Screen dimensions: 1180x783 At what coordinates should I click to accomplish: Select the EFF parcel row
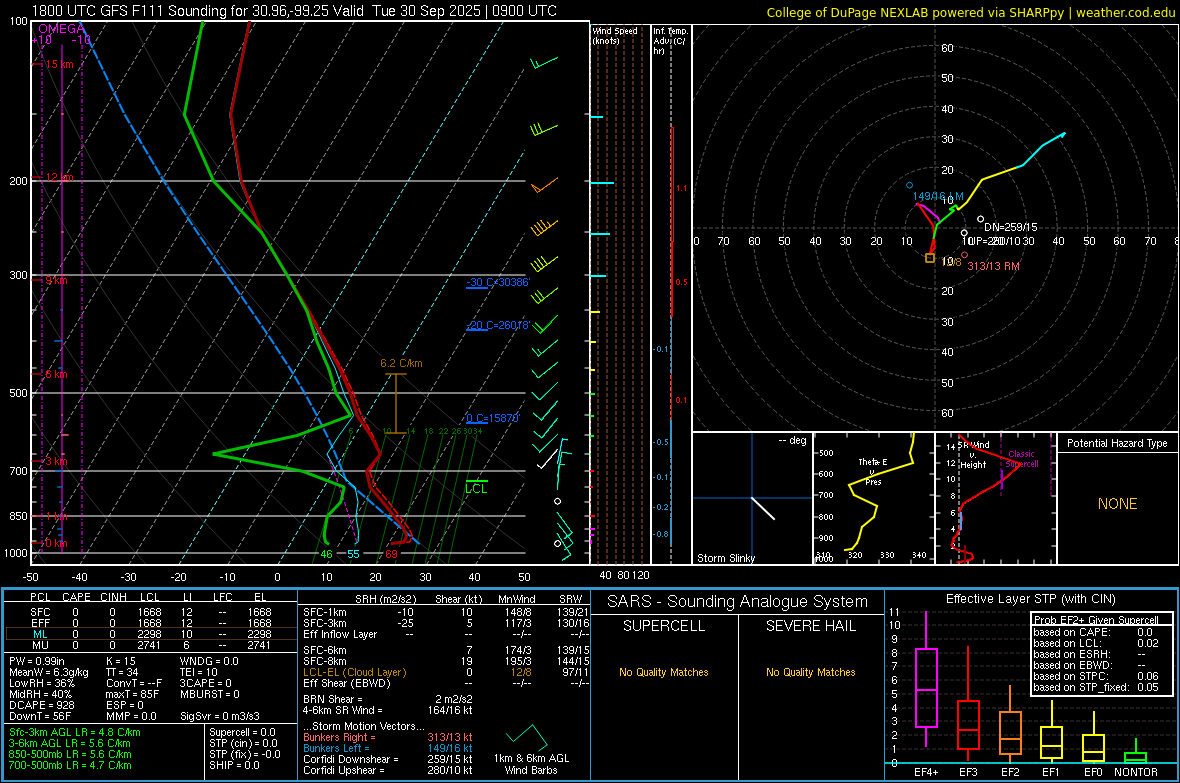coord(150,623)
